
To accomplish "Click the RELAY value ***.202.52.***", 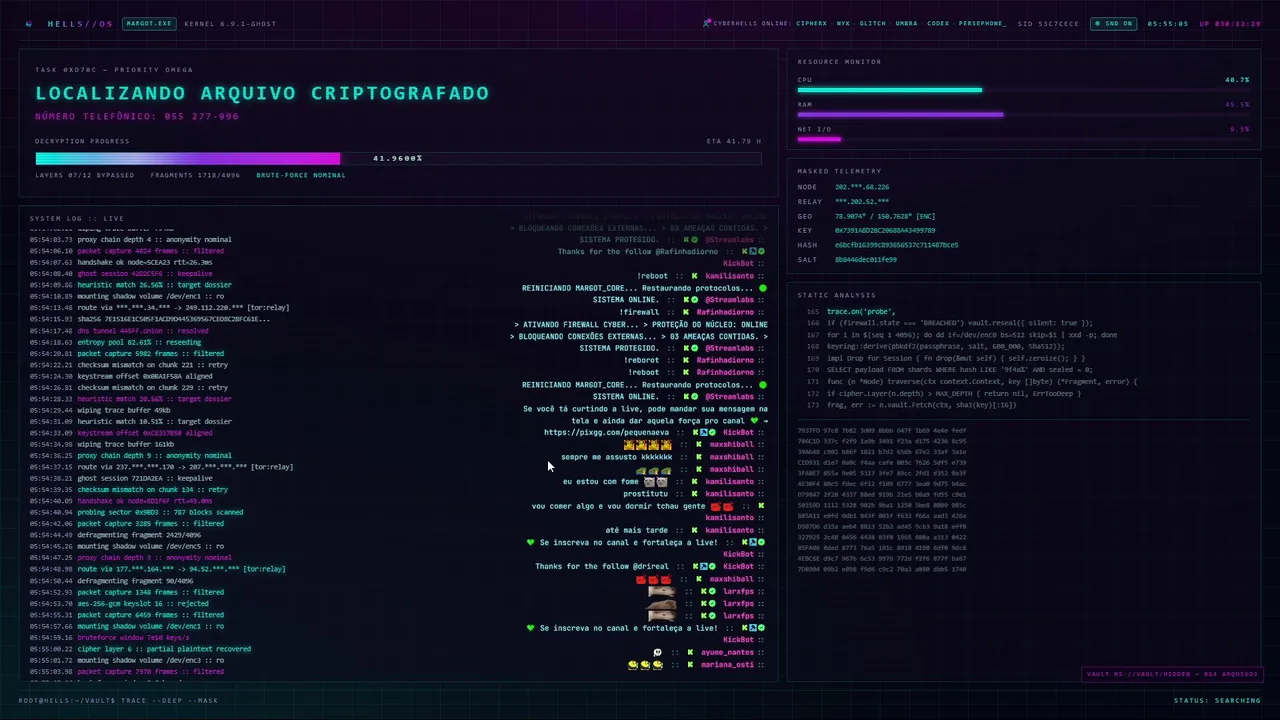I will point(862,201).
